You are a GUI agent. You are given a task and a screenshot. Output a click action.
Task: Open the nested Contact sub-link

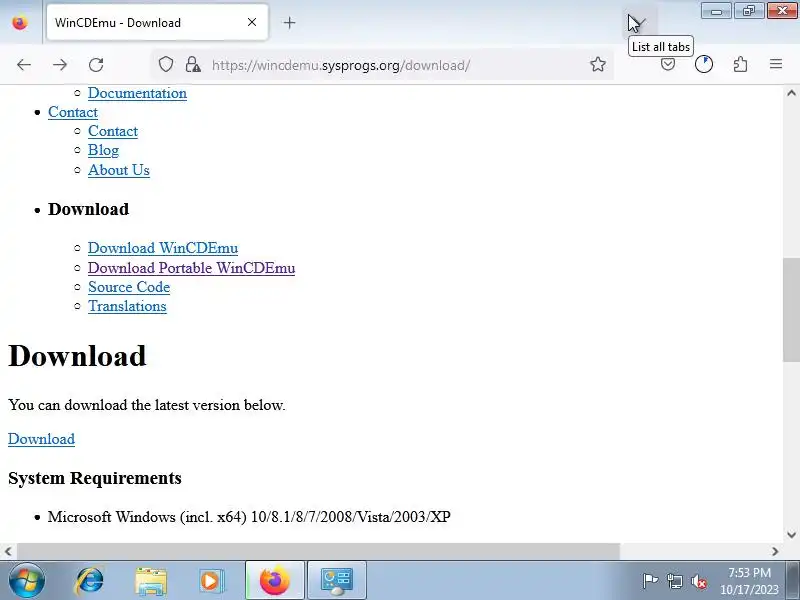tap(113, 131)
